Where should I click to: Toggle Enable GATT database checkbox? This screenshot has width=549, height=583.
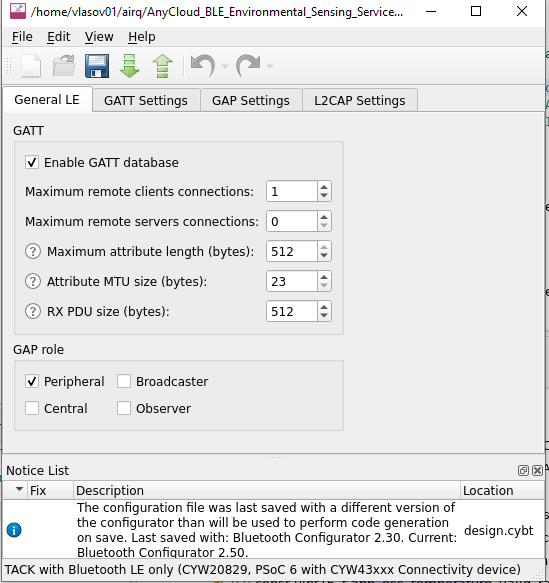click(x=32, y=162)
